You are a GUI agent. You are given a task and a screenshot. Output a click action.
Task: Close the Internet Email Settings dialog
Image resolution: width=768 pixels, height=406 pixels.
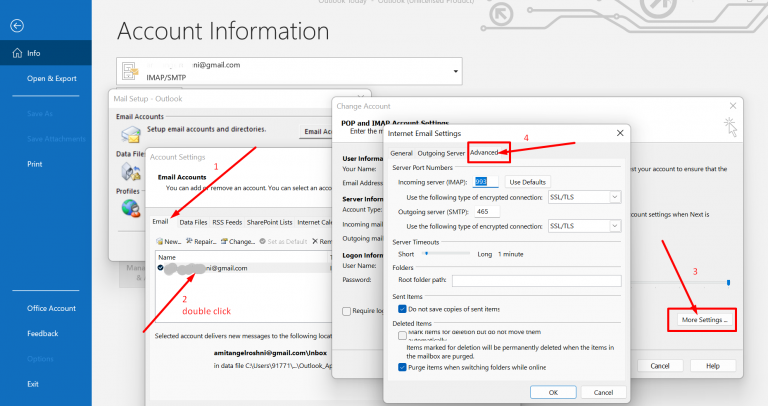(620, 133)
